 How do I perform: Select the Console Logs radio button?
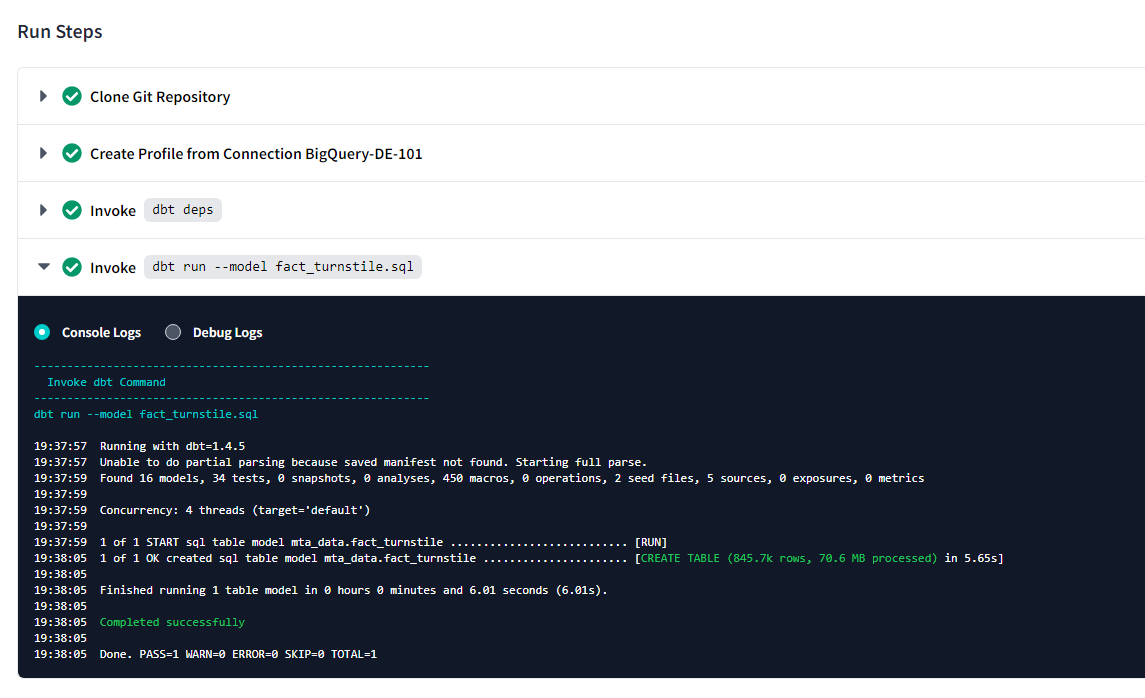(x=42, y=332)
